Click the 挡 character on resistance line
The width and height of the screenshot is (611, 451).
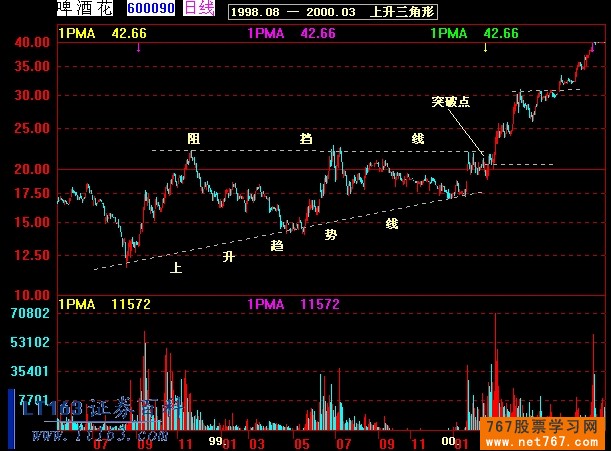coord(306,138)
